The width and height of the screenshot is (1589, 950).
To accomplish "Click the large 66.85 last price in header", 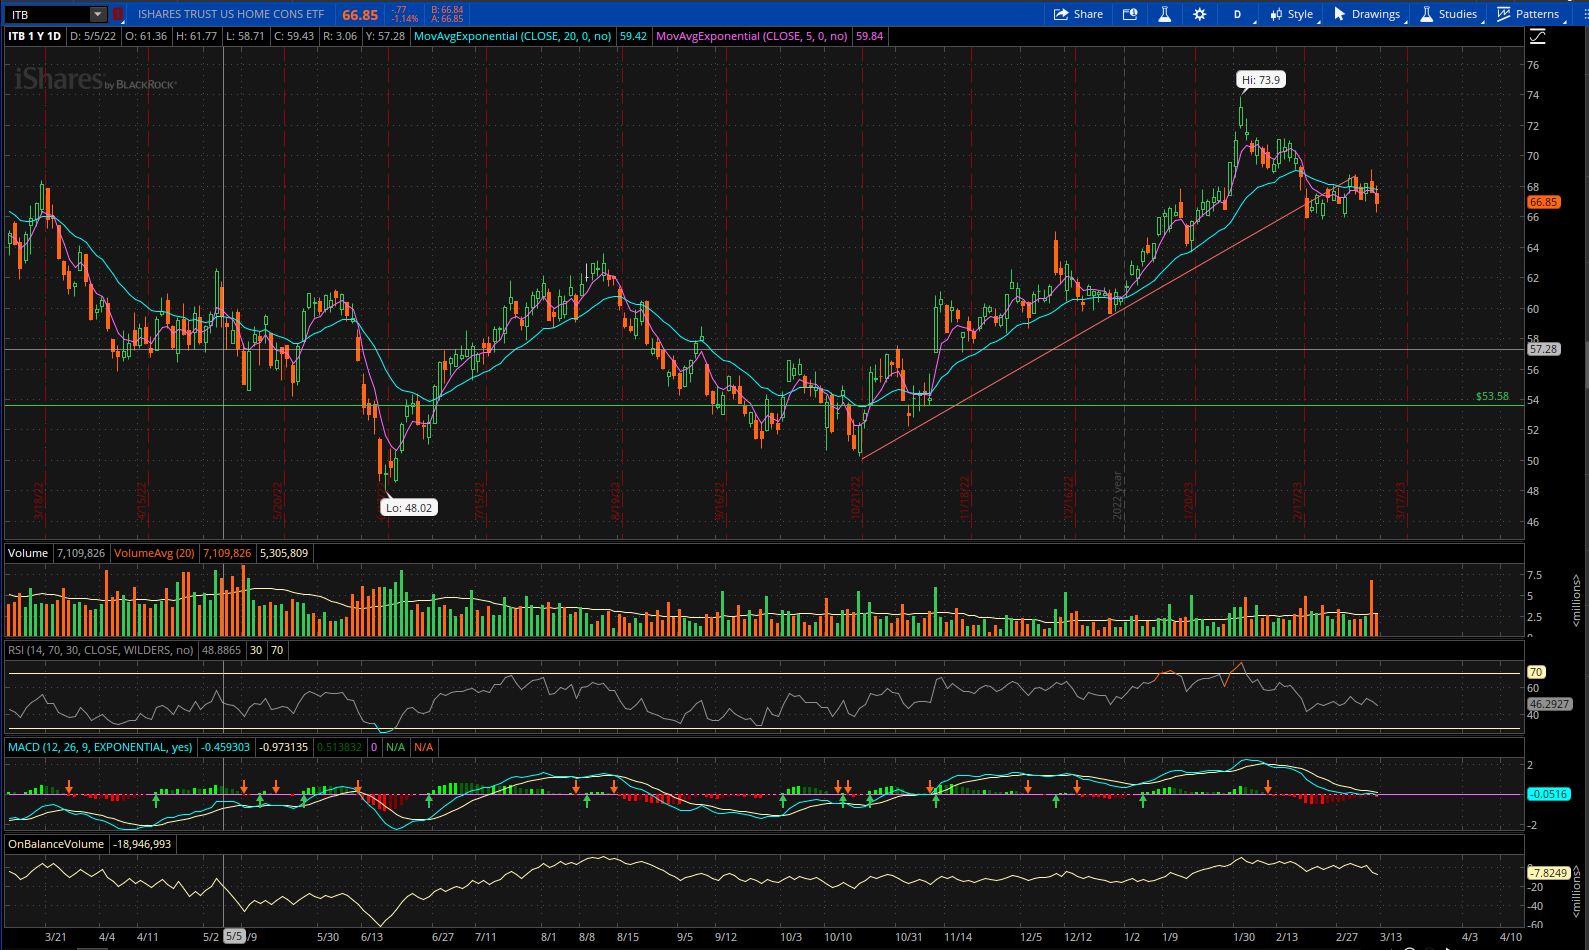I will pos(360,14).
